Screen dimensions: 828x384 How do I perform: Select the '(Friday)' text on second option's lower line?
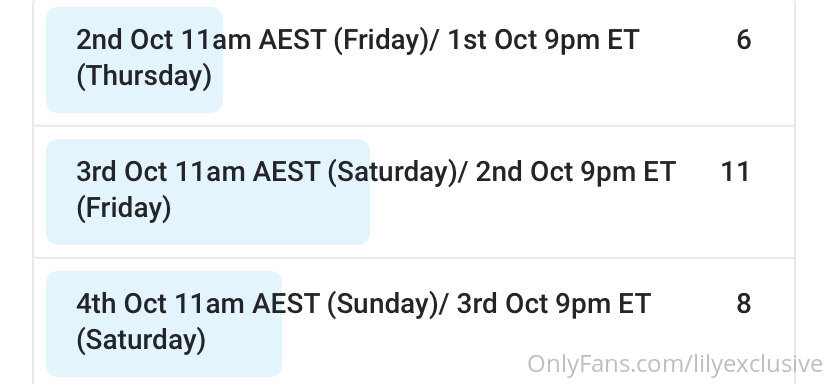(x=124, y=209)
